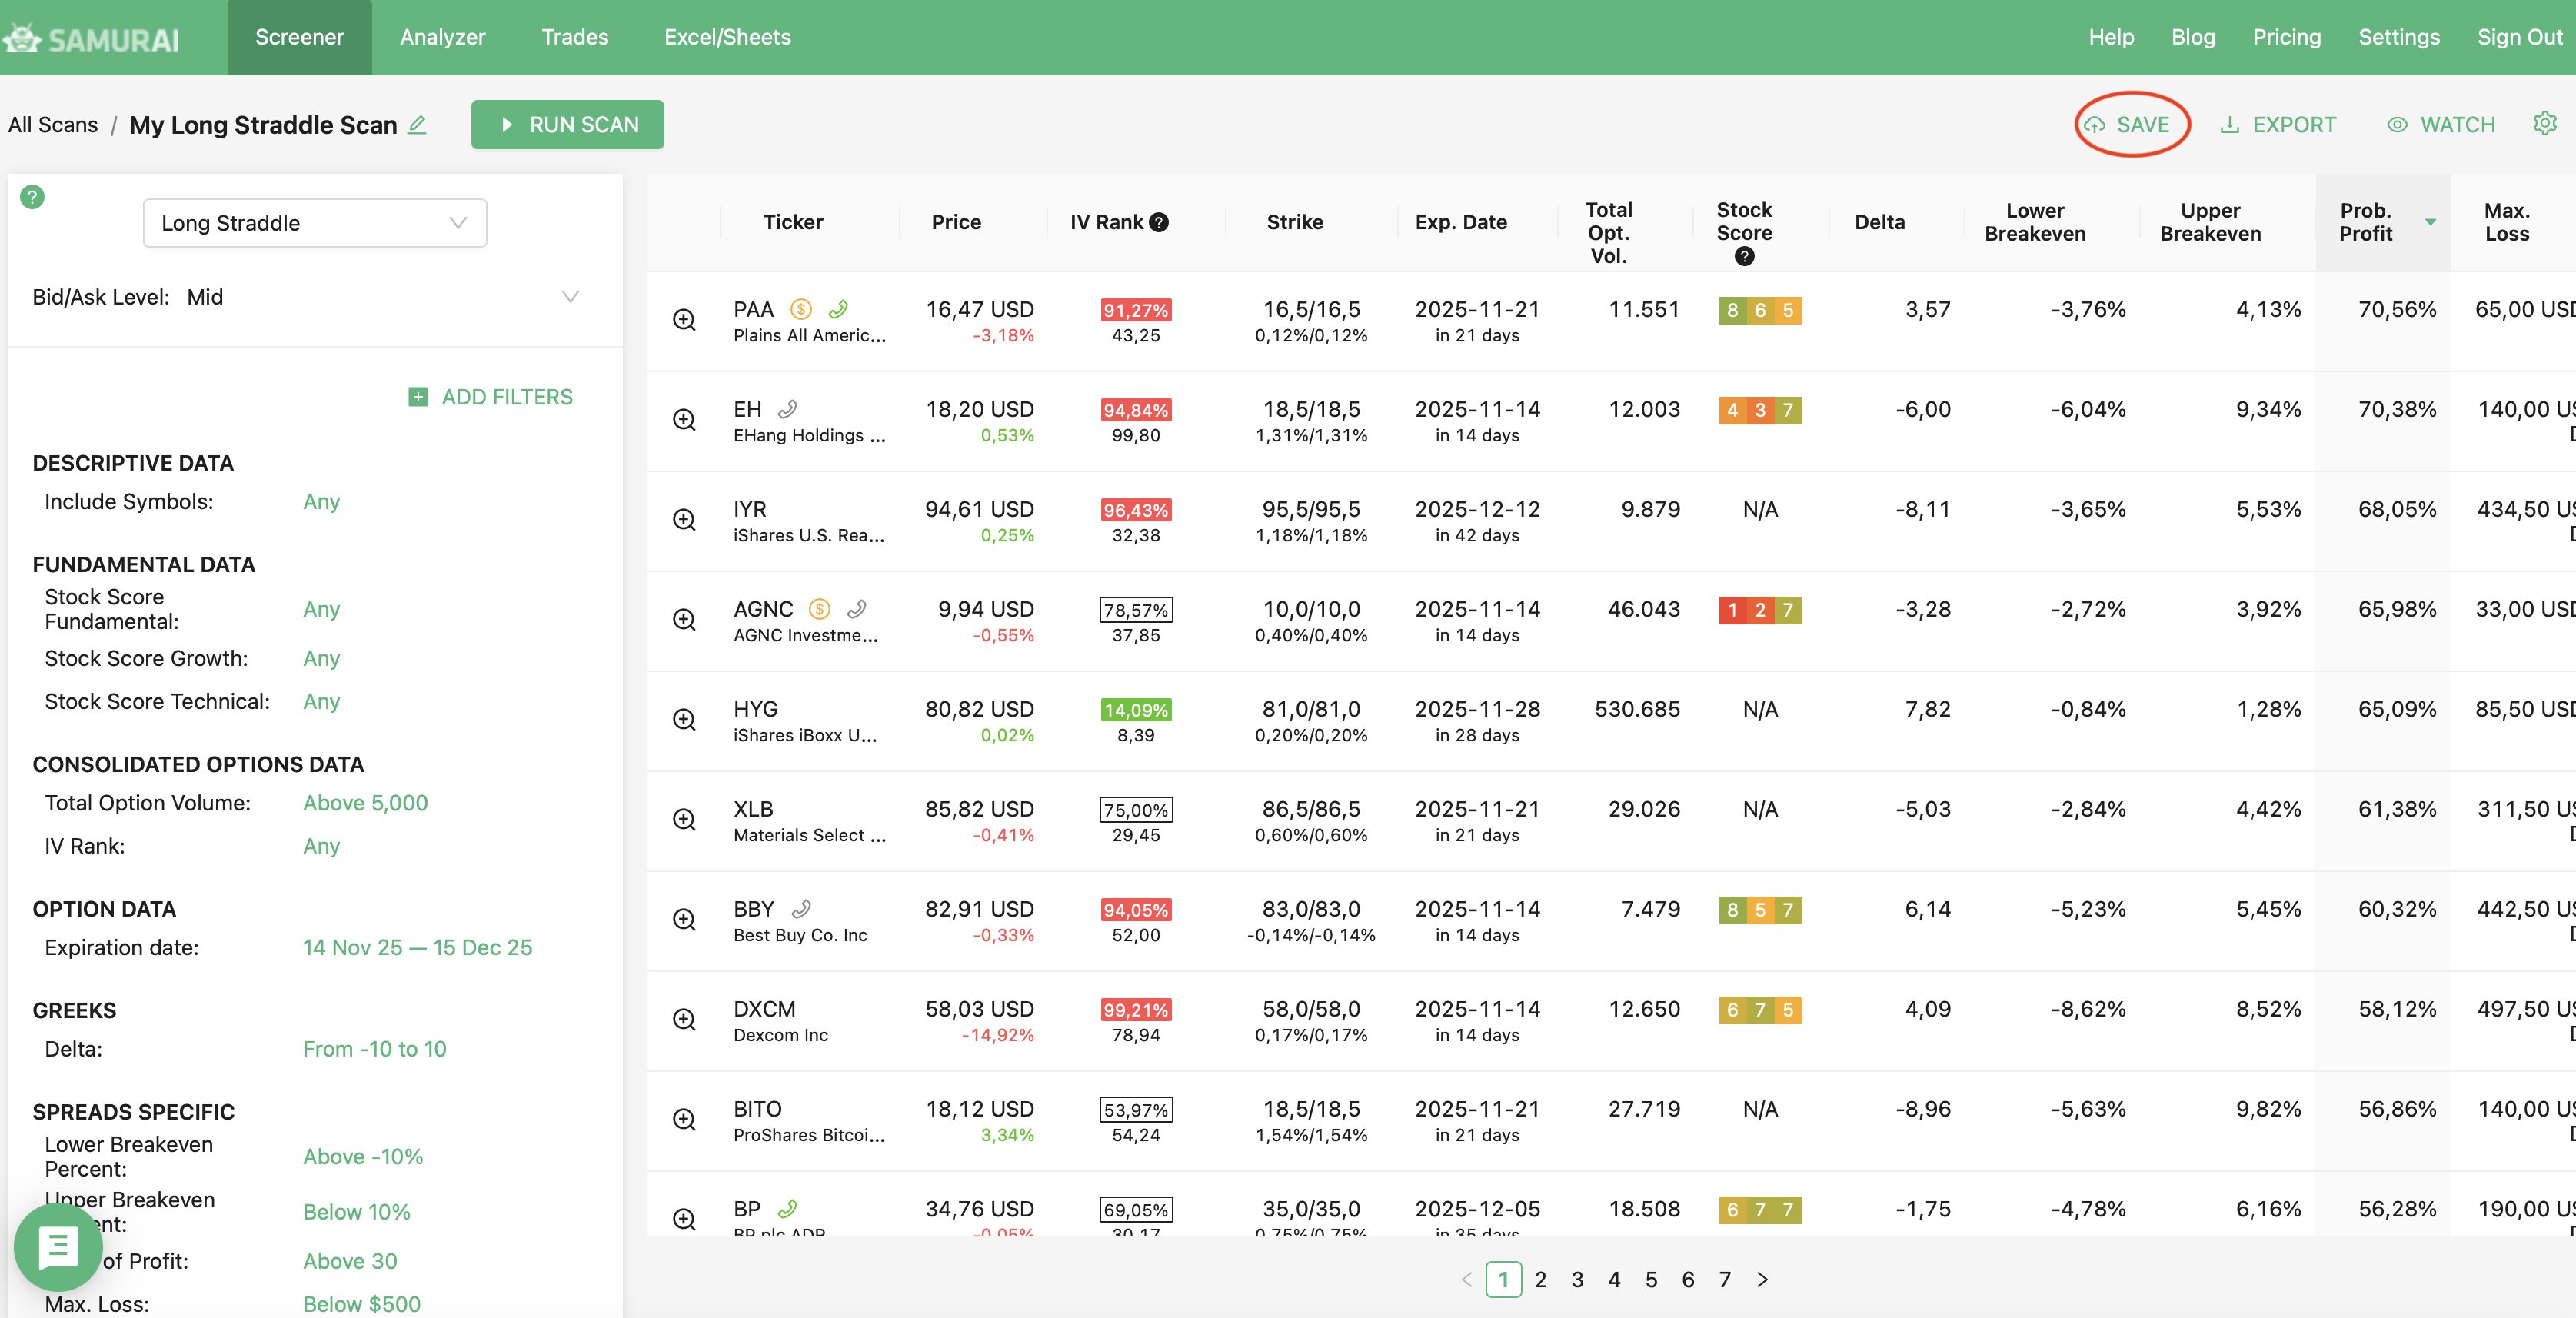The height and width of the screenshot is (1318, 2576).
Task: Click the magnifier icon on the PAA row
Action: click(x=684, y=320)
